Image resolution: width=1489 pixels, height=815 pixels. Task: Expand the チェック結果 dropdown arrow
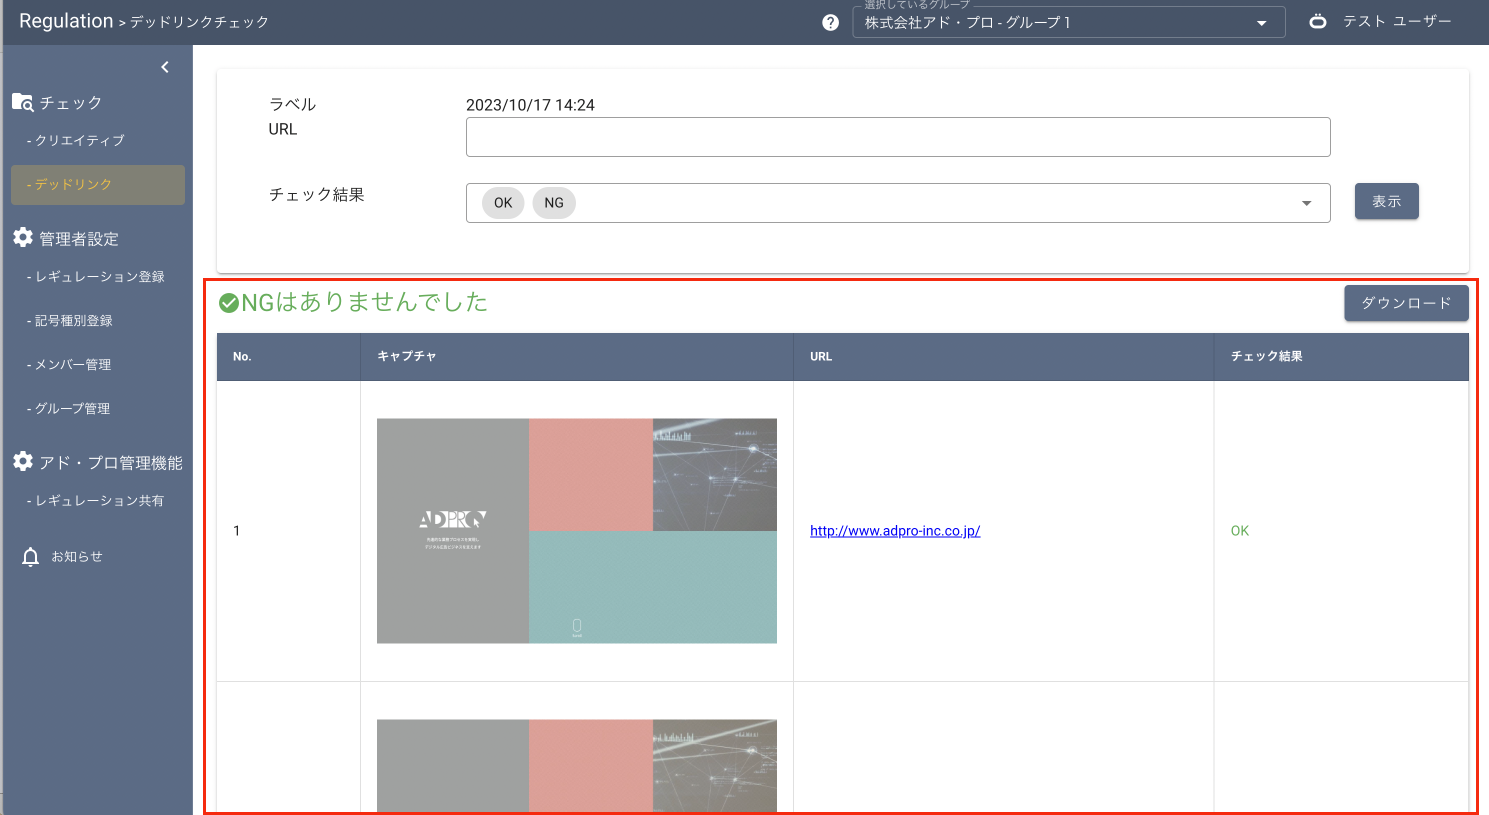(1306, 203)
